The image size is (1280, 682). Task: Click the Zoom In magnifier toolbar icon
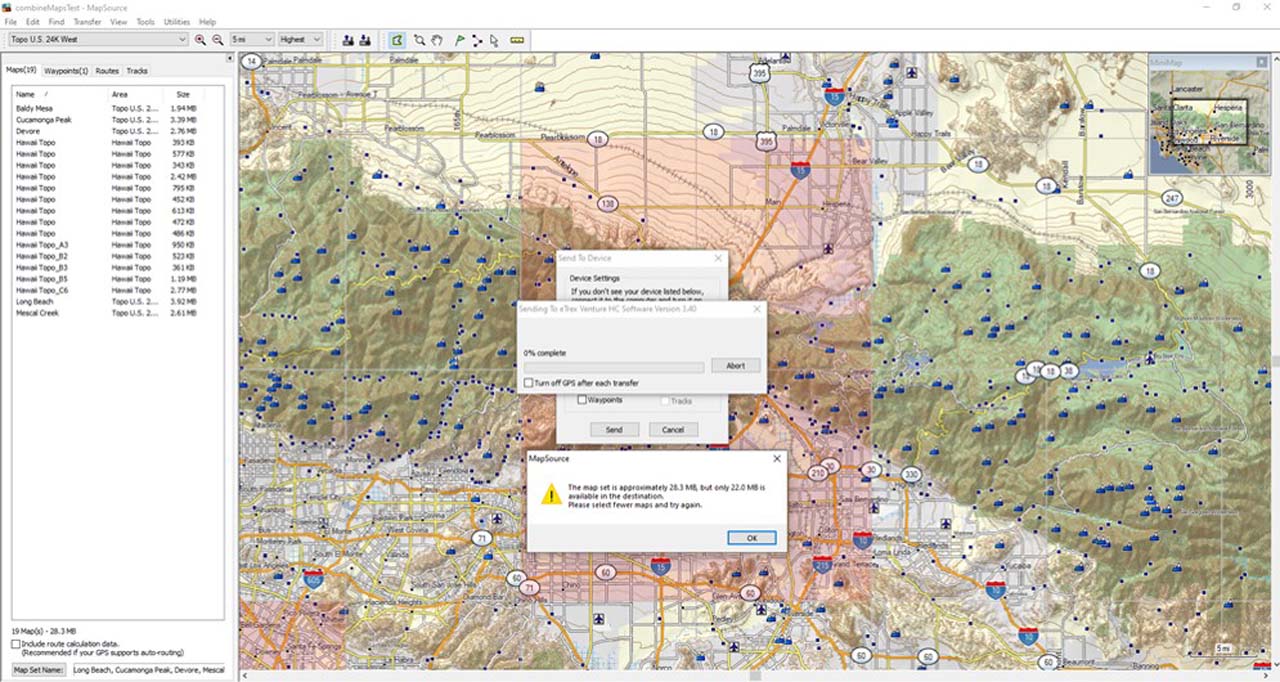[x=201, y=40]
